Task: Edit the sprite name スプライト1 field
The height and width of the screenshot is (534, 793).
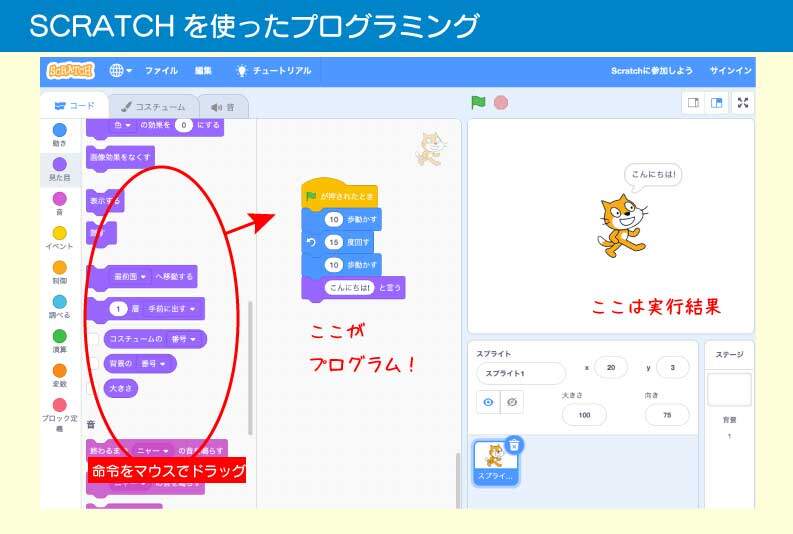Action: [520, 373]
